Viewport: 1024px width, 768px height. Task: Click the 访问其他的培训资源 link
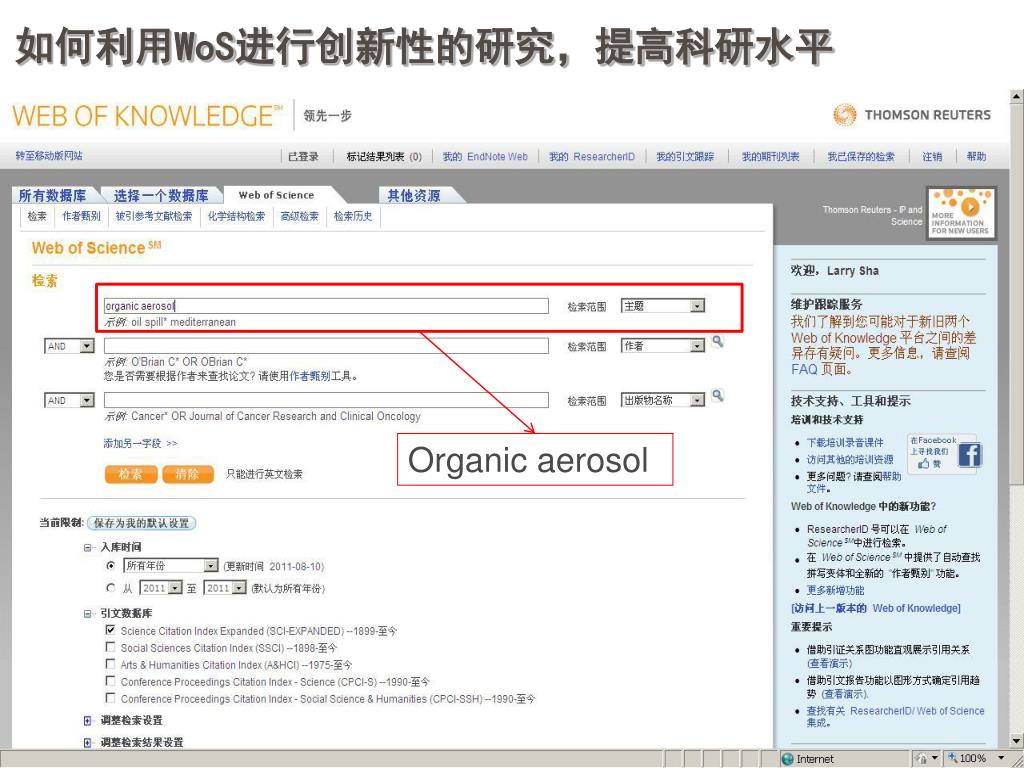850,459
